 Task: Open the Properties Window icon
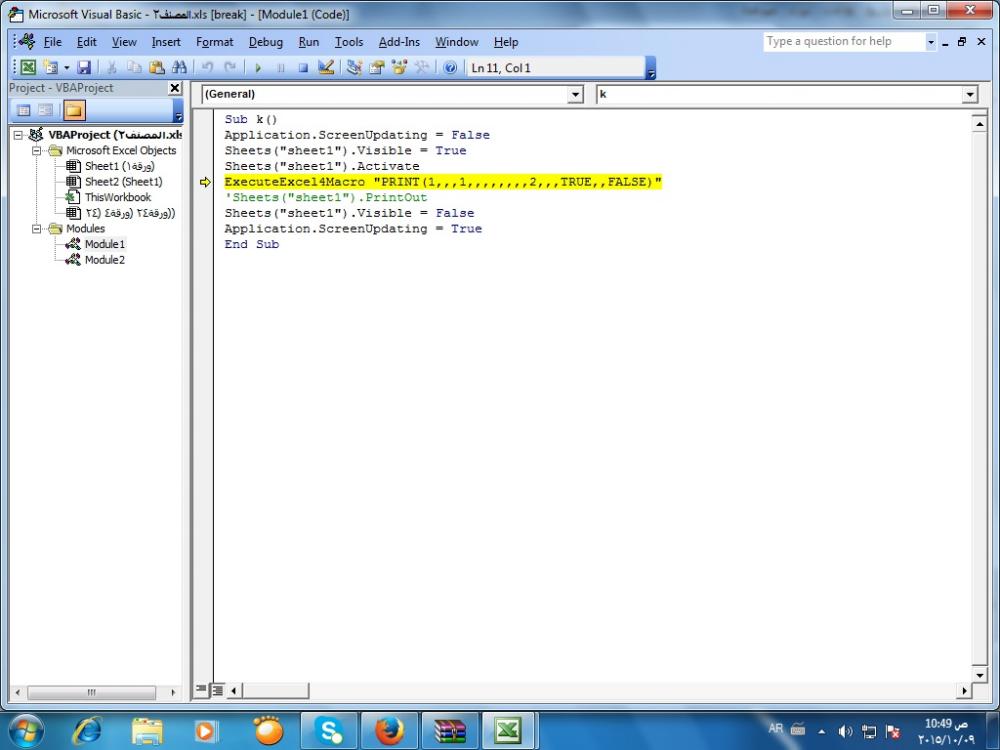377,67
